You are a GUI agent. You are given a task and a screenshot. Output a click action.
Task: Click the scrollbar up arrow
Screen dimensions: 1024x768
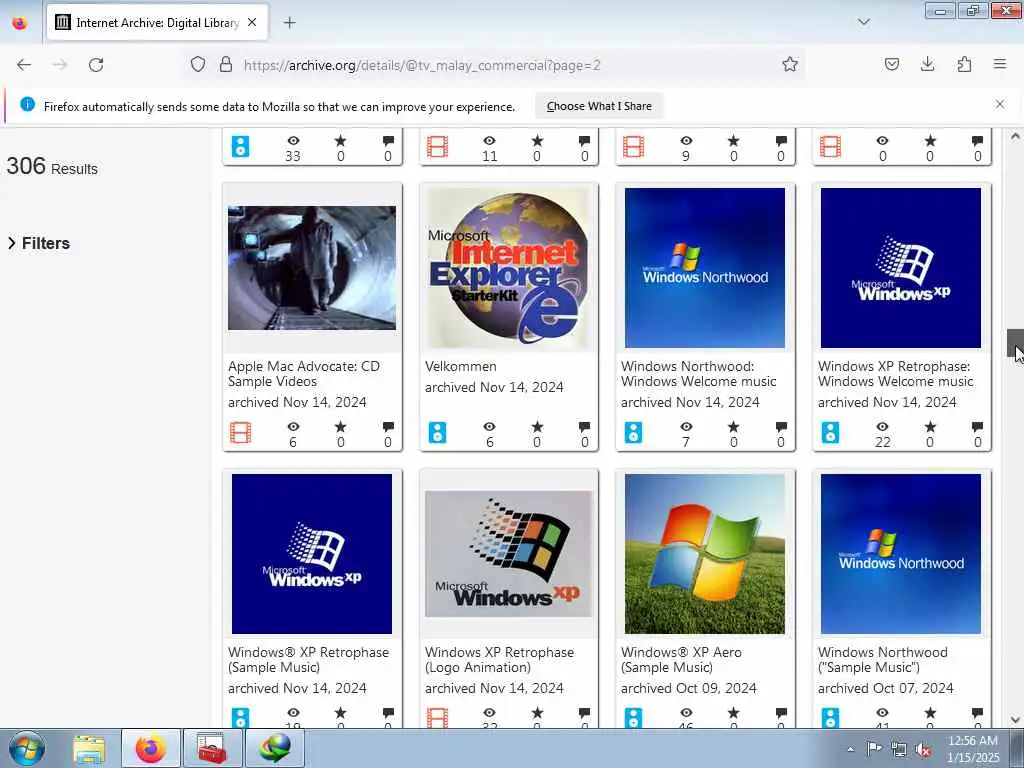[1016, 136]
